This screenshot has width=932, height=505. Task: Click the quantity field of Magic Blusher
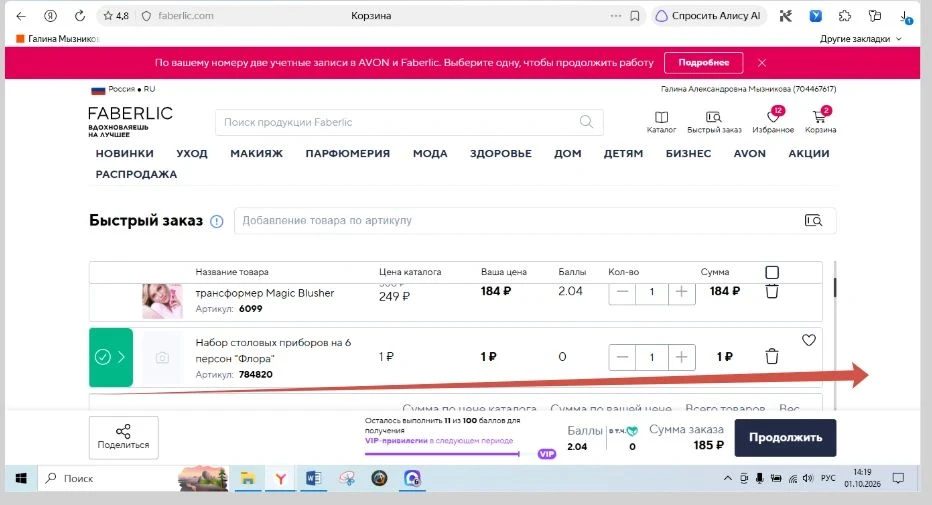(652, 292)
